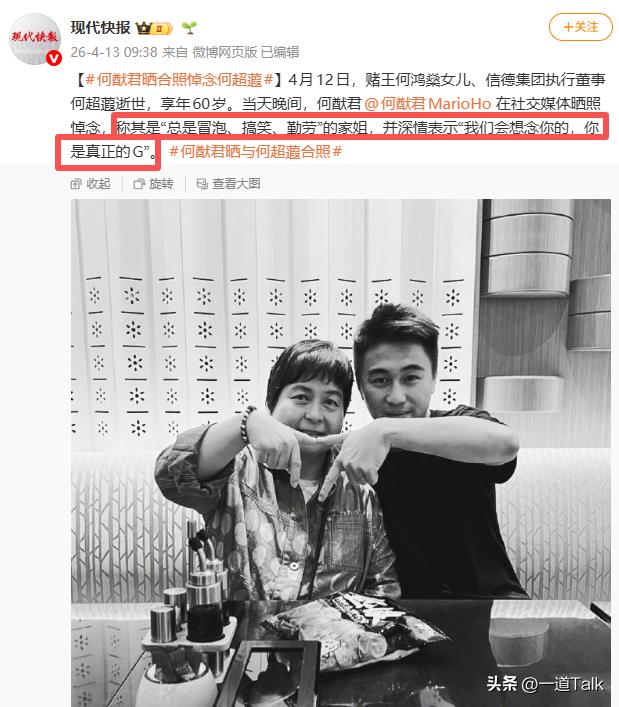Click the 已编辑 edited label
Viewport: 619px width, 707px height.
(280, 52)
